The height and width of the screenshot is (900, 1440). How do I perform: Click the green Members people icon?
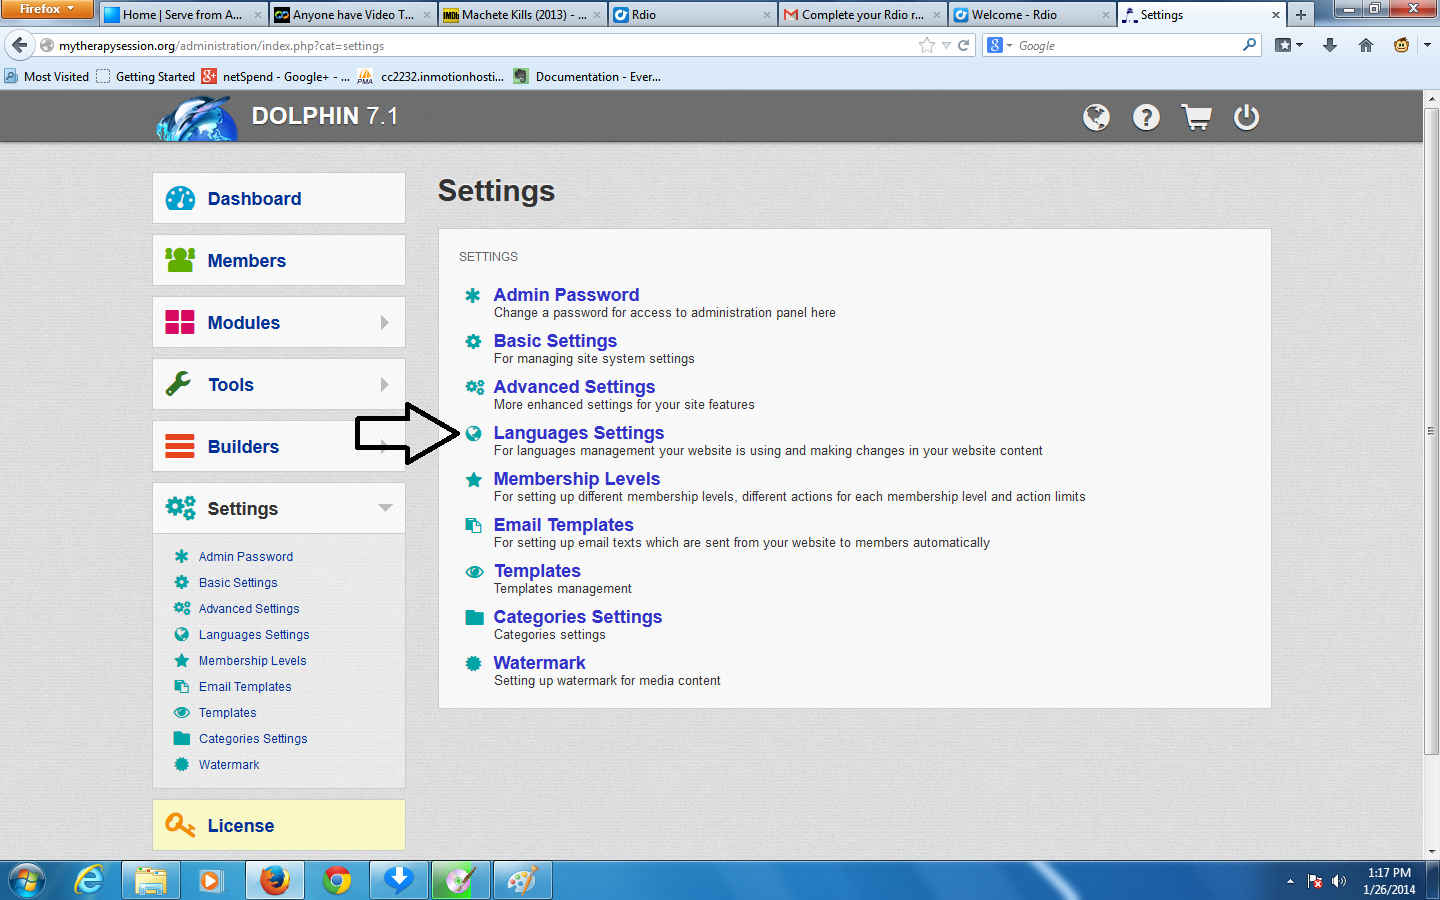[180, 260]
